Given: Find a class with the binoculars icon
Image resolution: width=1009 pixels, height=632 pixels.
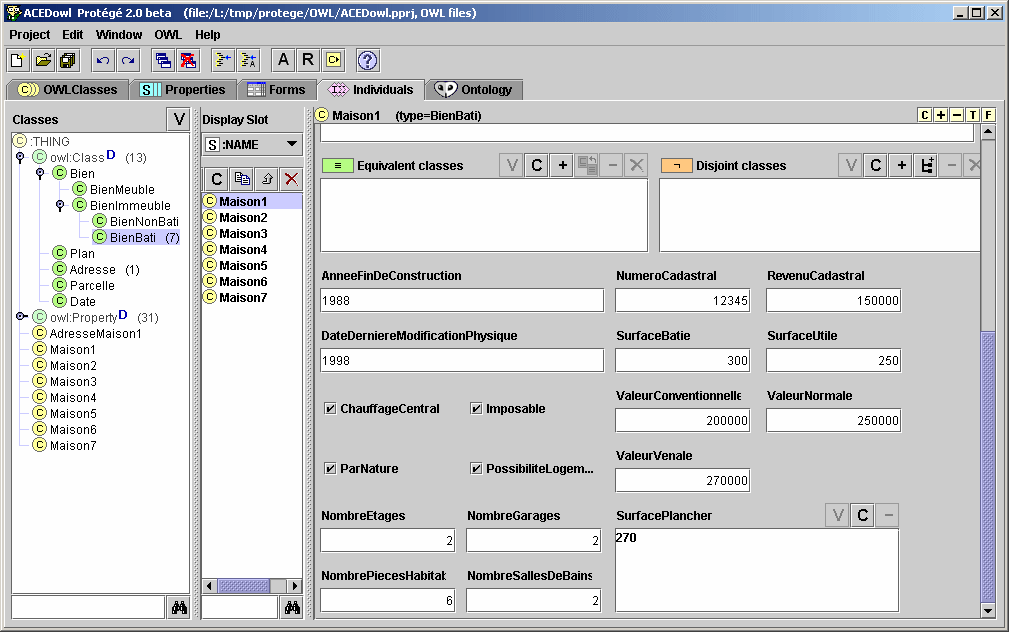Looking at the screenshot, I should tap(179, 607).
